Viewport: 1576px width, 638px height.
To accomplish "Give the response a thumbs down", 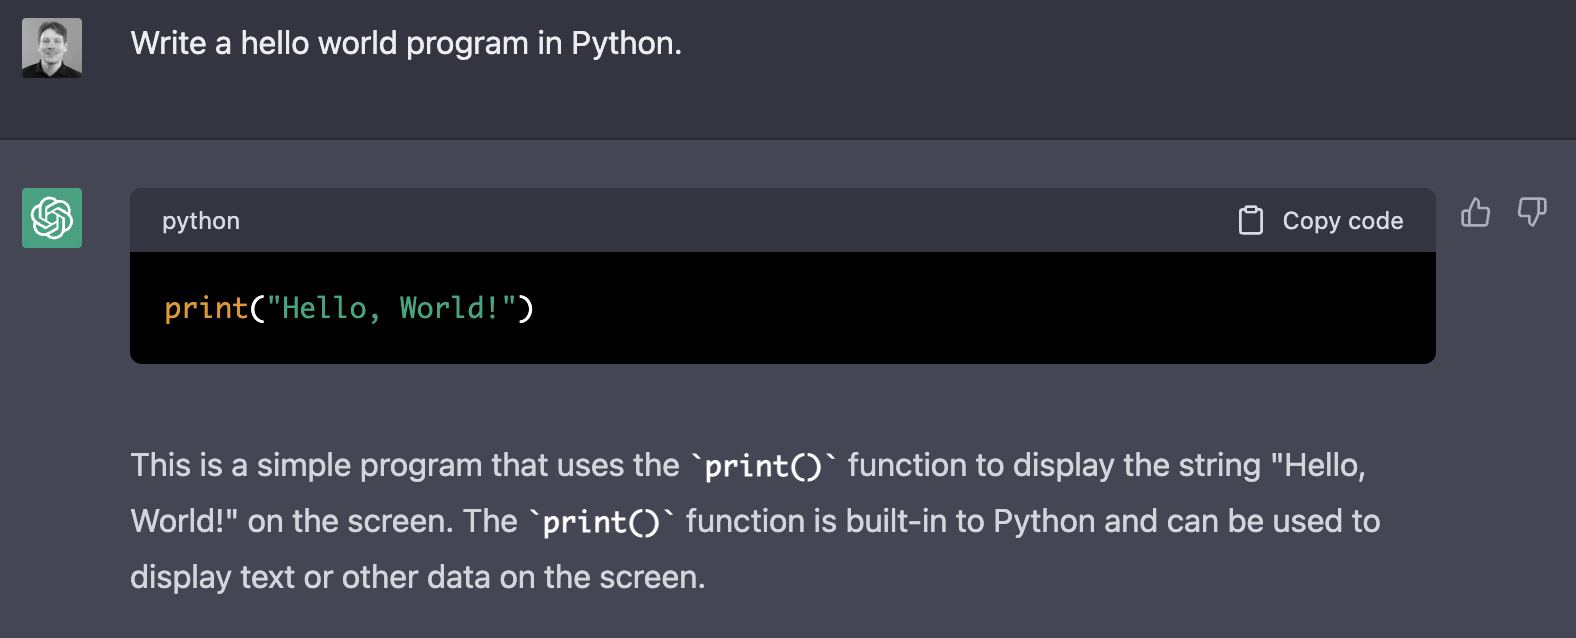I will click(1531, 212).
